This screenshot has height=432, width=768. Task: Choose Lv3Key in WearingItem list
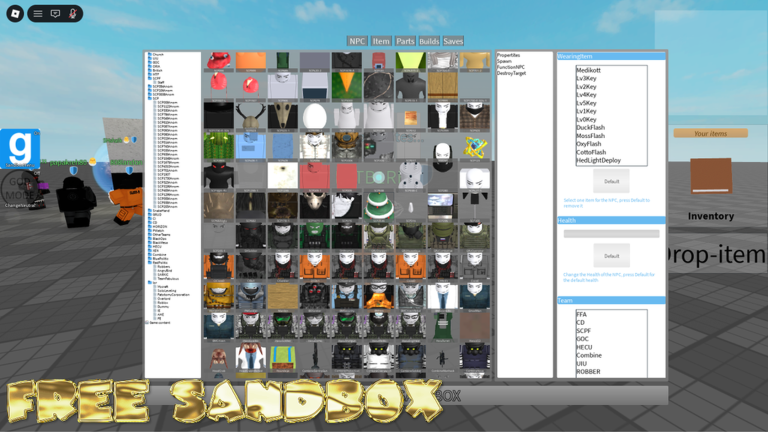(x=586, y=78)
